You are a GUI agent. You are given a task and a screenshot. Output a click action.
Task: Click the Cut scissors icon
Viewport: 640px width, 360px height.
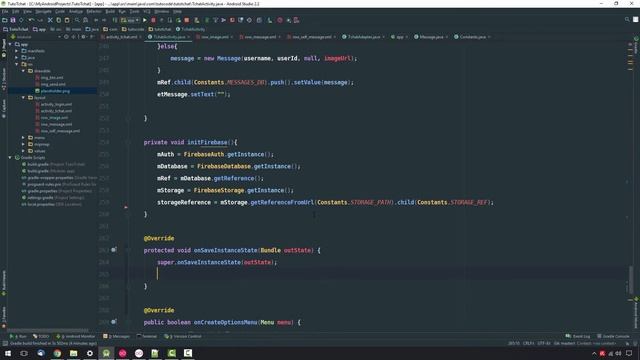[x=50, y=20]
